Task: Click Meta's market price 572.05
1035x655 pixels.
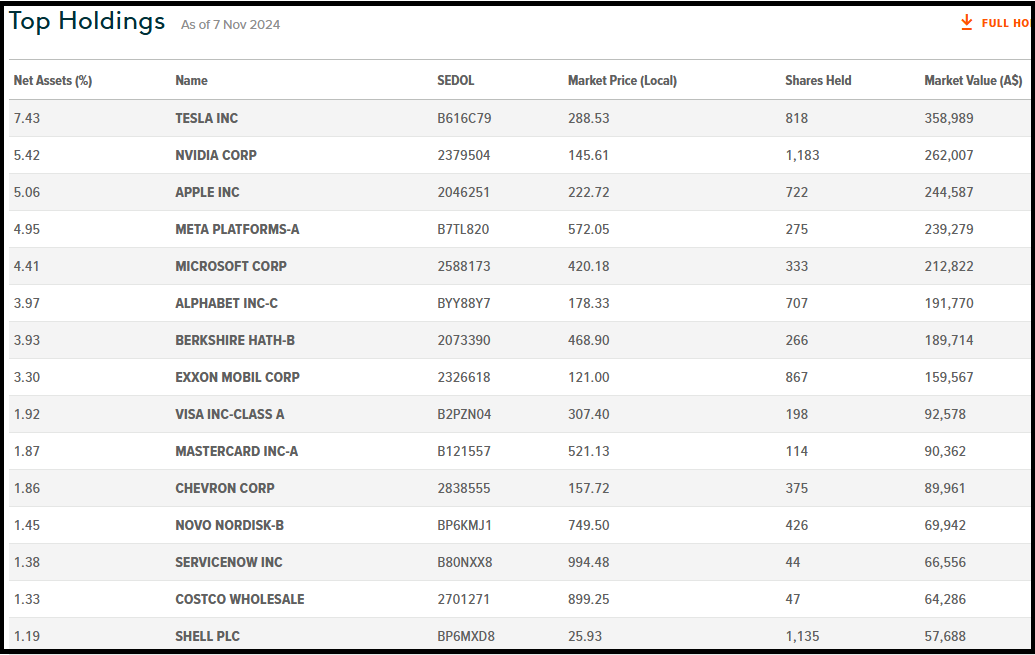Action: coord(589,229)
